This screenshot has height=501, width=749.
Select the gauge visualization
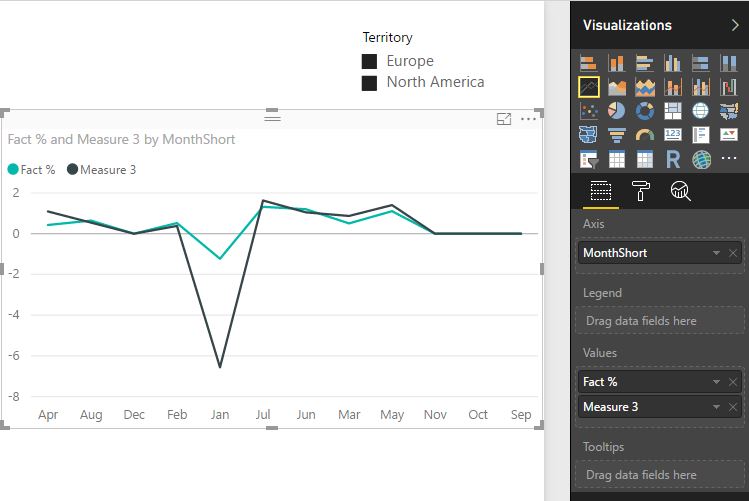(644, 135)
